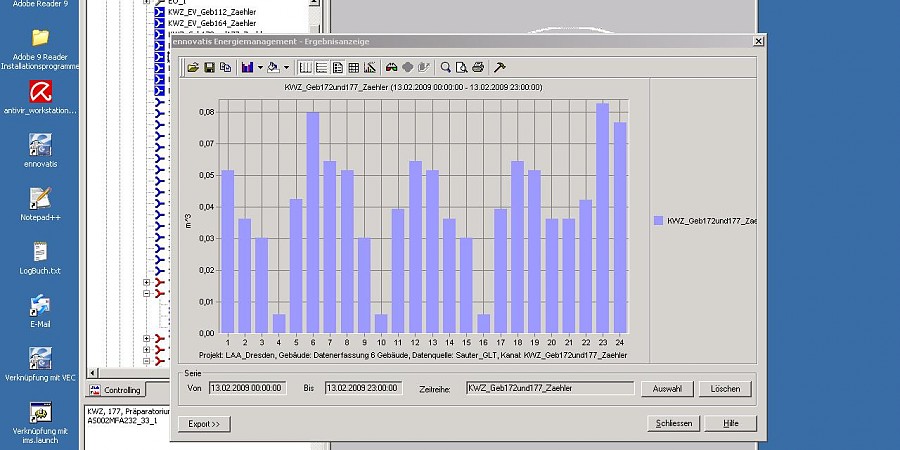Click the copy icon in the toolbar
The width and height of the screenshot is (900, 450).
pyautogui.click(x=225, y=67)
